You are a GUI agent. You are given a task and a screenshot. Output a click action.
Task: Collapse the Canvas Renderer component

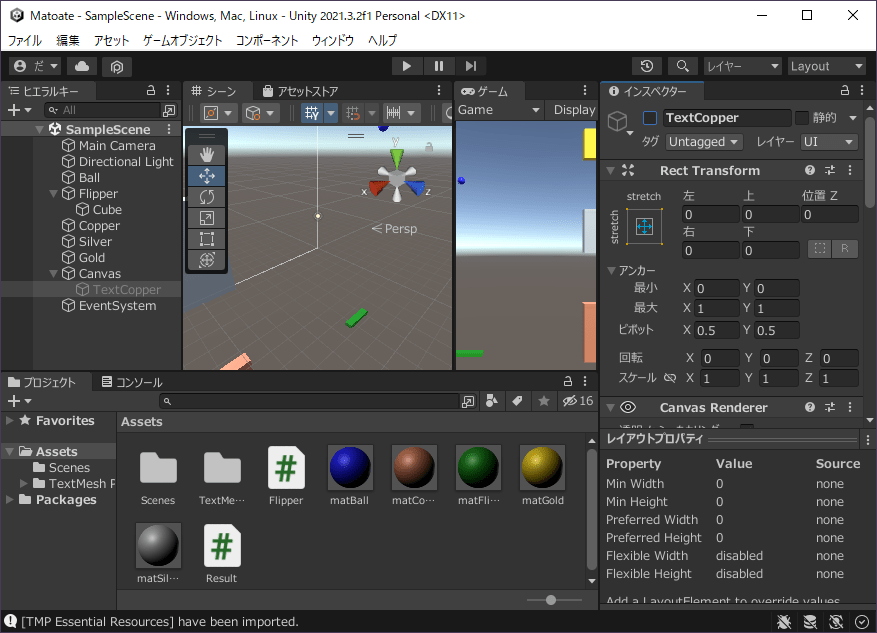[x=611, y=408]
